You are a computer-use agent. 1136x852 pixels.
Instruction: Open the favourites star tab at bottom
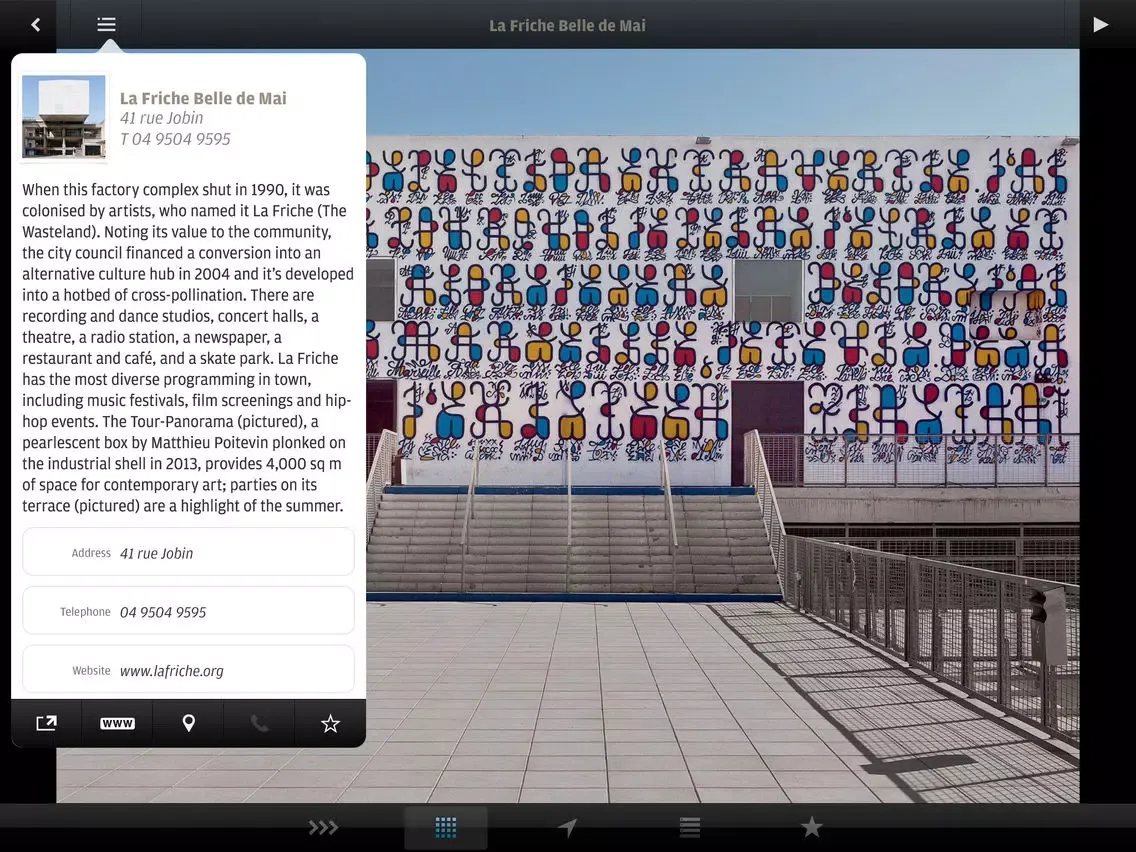(811, 827)
